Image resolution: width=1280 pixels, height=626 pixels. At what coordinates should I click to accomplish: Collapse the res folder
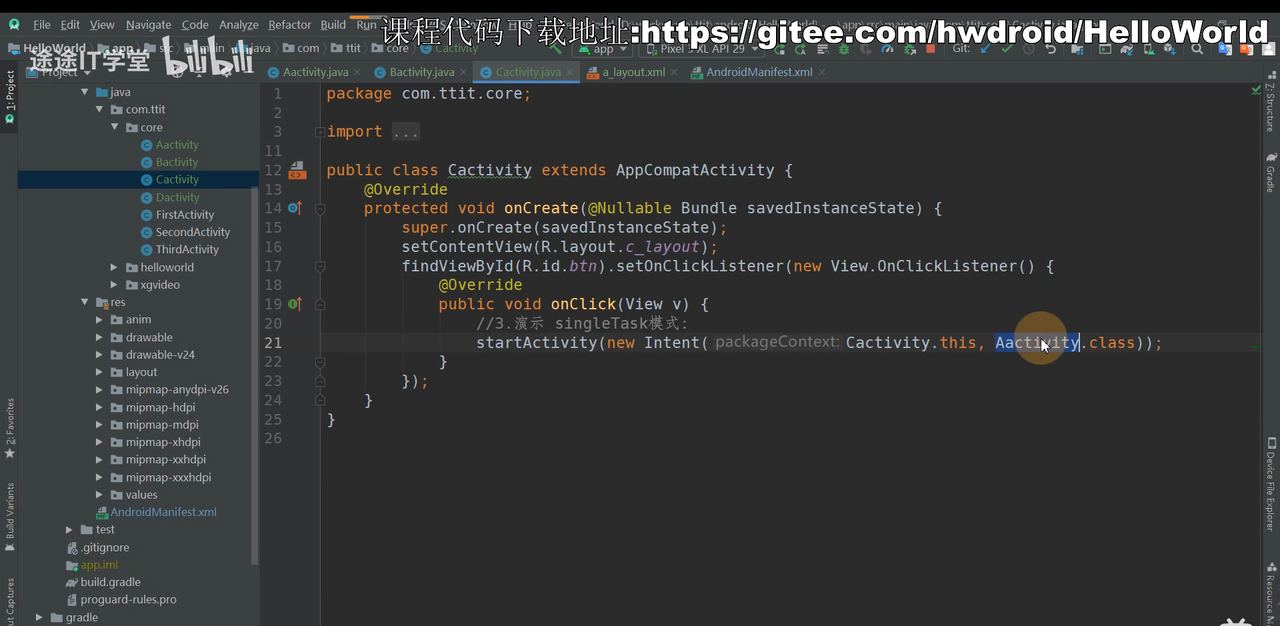(85, 302)
